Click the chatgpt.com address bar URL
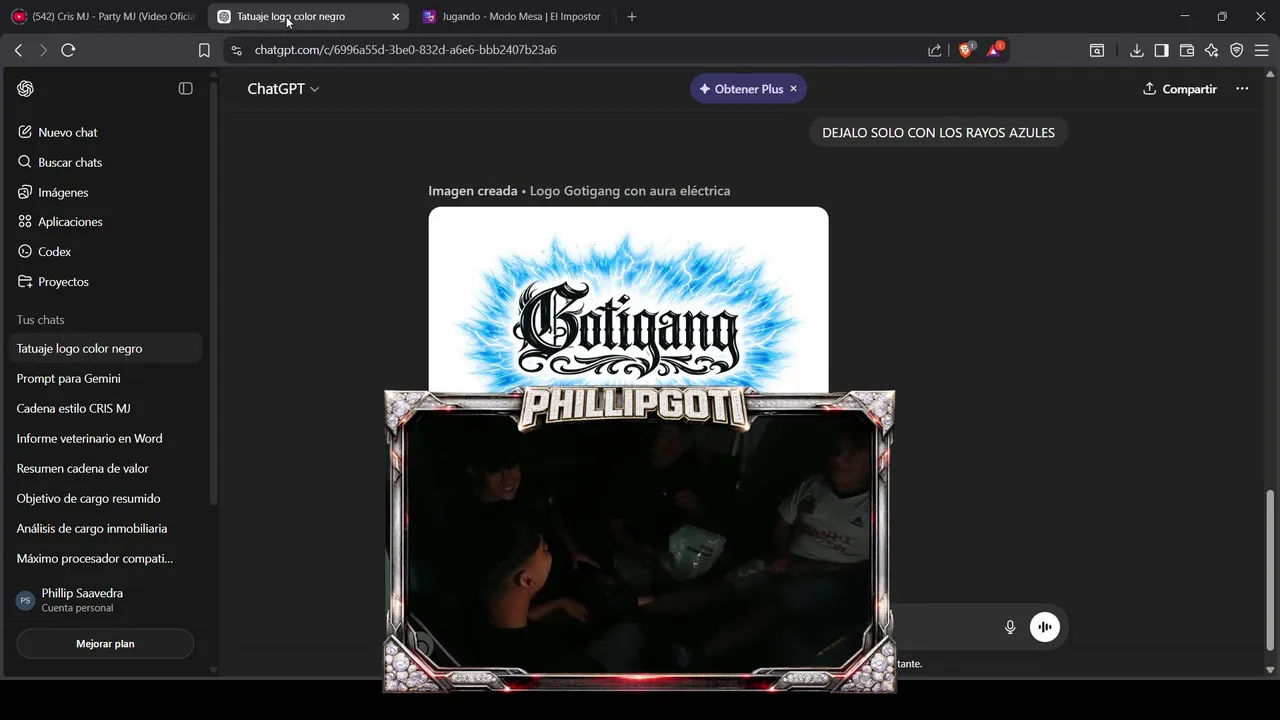This screenshot has height=720, width=1280. (405, 50)
